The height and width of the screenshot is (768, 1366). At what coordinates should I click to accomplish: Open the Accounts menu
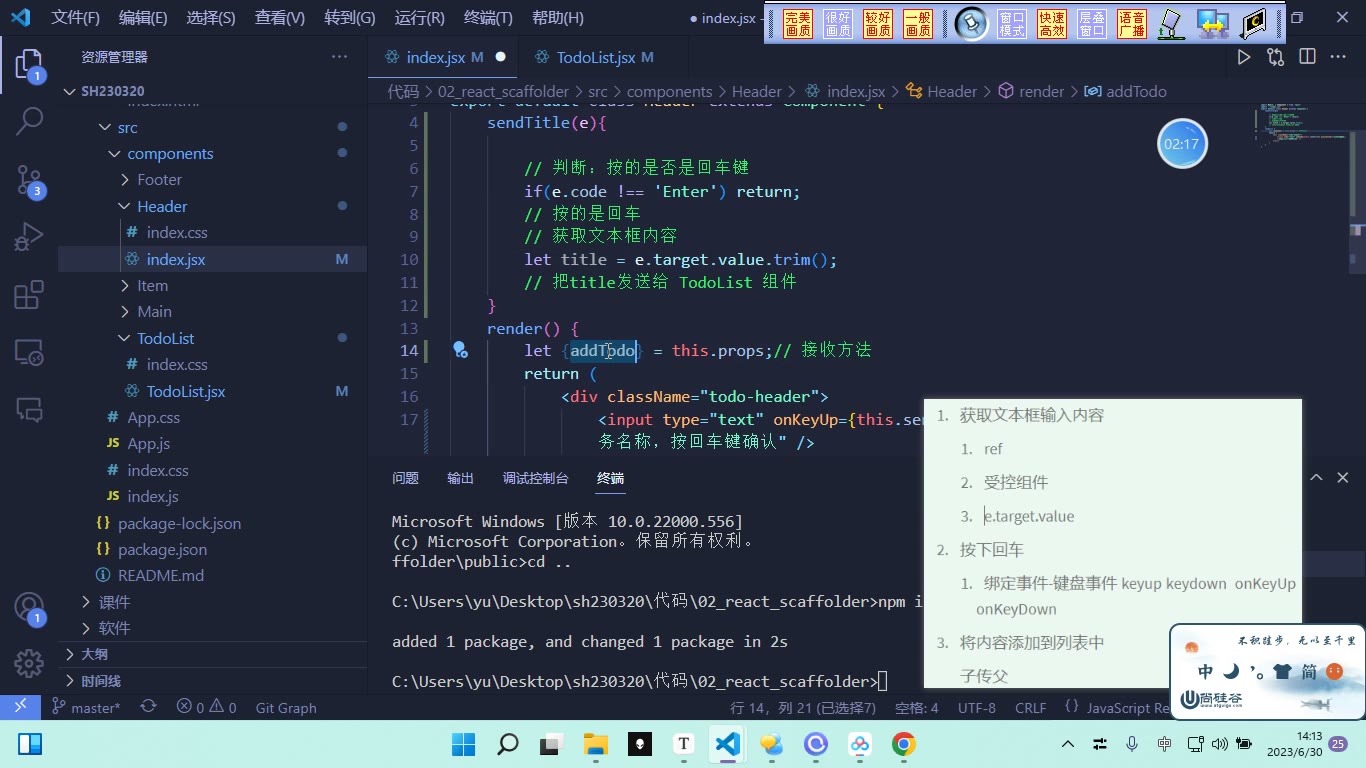[x=29, y=608]
